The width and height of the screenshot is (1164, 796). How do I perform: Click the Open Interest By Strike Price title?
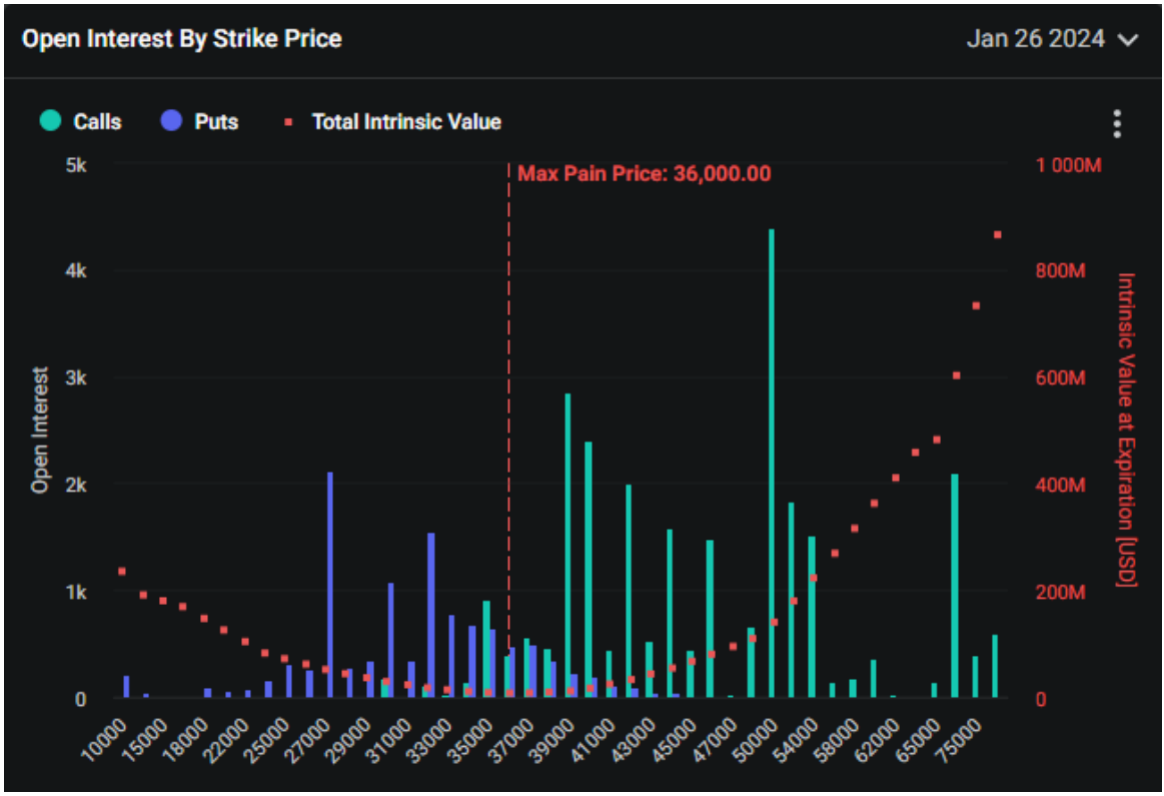[x=182, y=39]
